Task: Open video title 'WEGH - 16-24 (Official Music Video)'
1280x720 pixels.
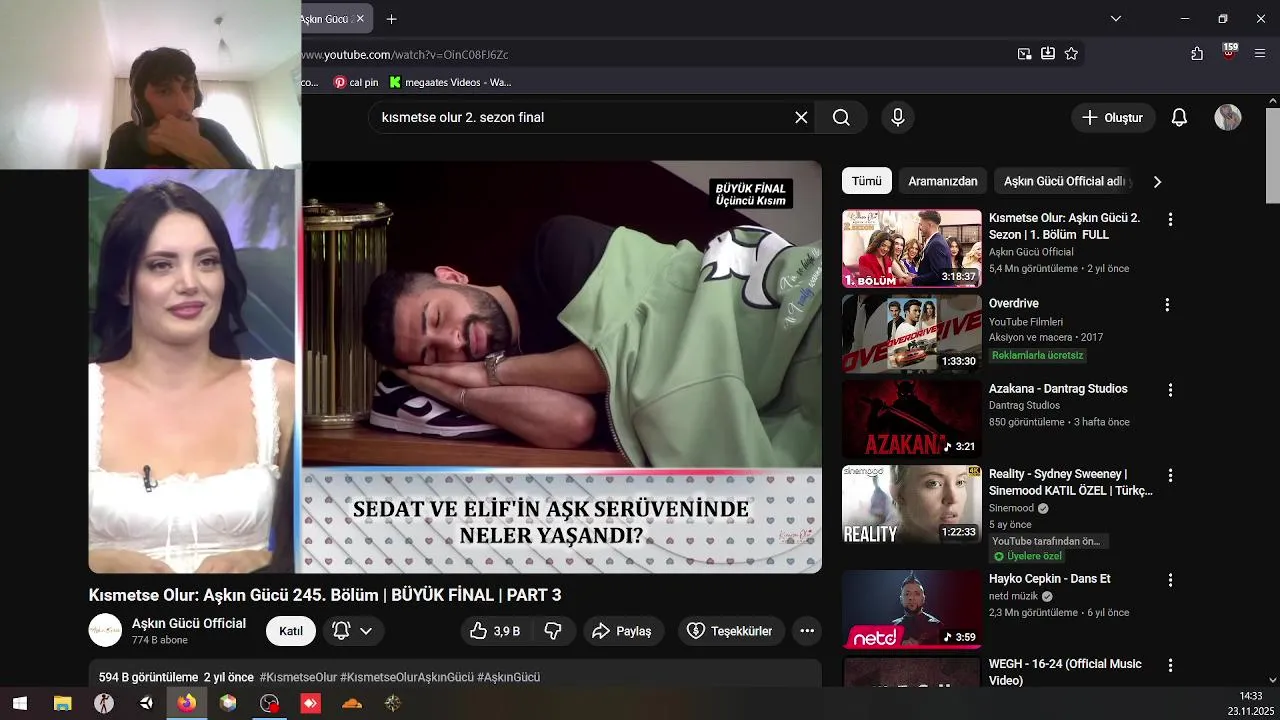Action: point(1065,672)
